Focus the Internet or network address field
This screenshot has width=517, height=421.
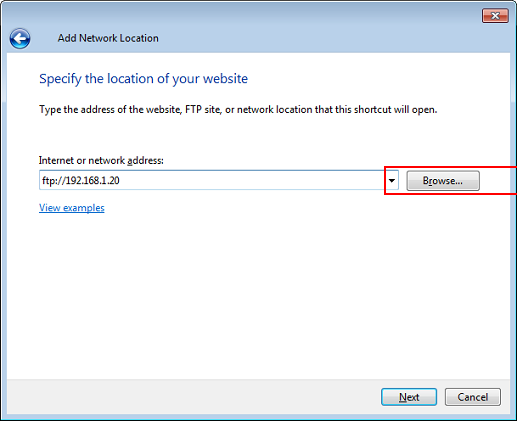click(219, 180)
